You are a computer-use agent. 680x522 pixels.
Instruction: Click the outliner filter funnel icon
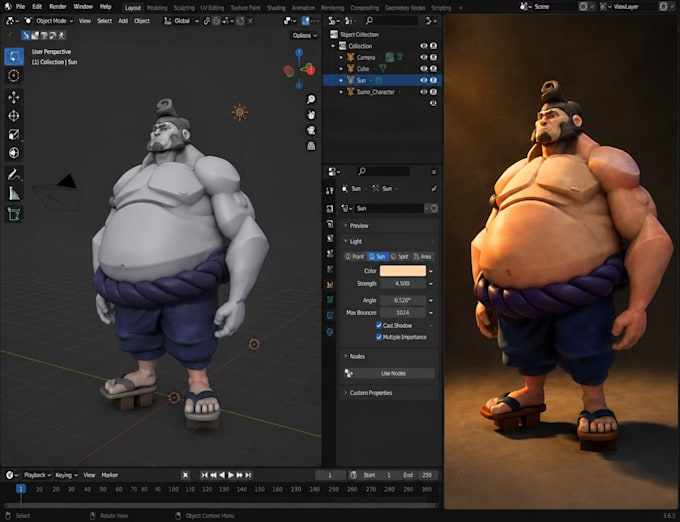click(430, 21)
